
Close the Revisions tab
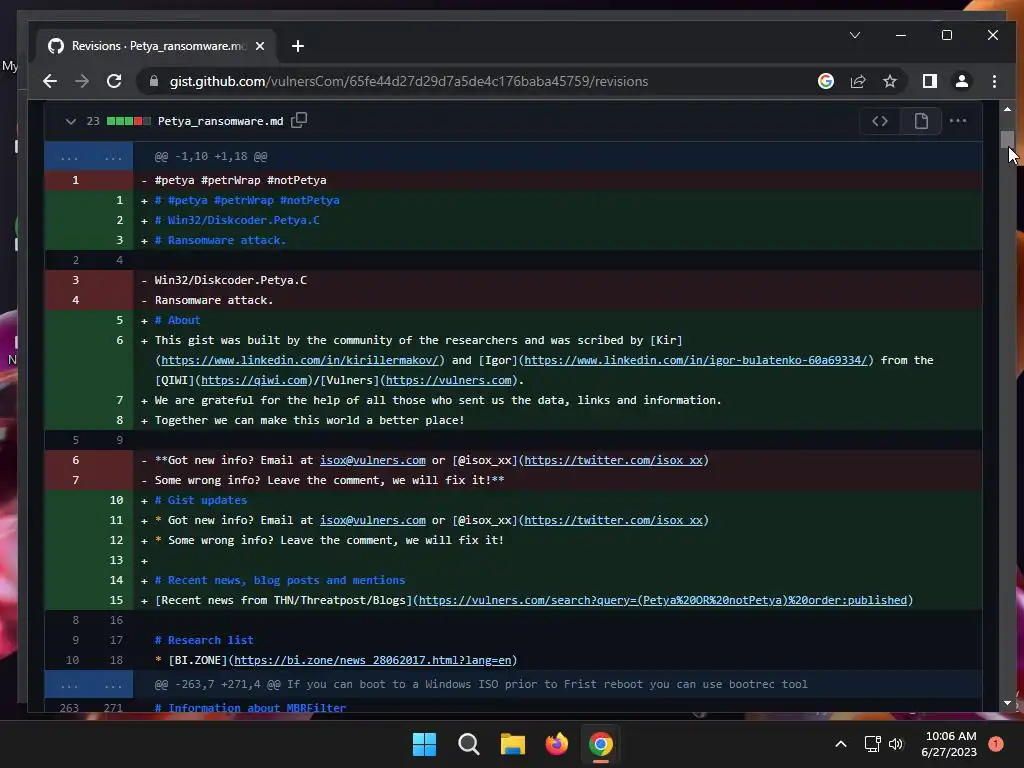click(x=260, y=46)
